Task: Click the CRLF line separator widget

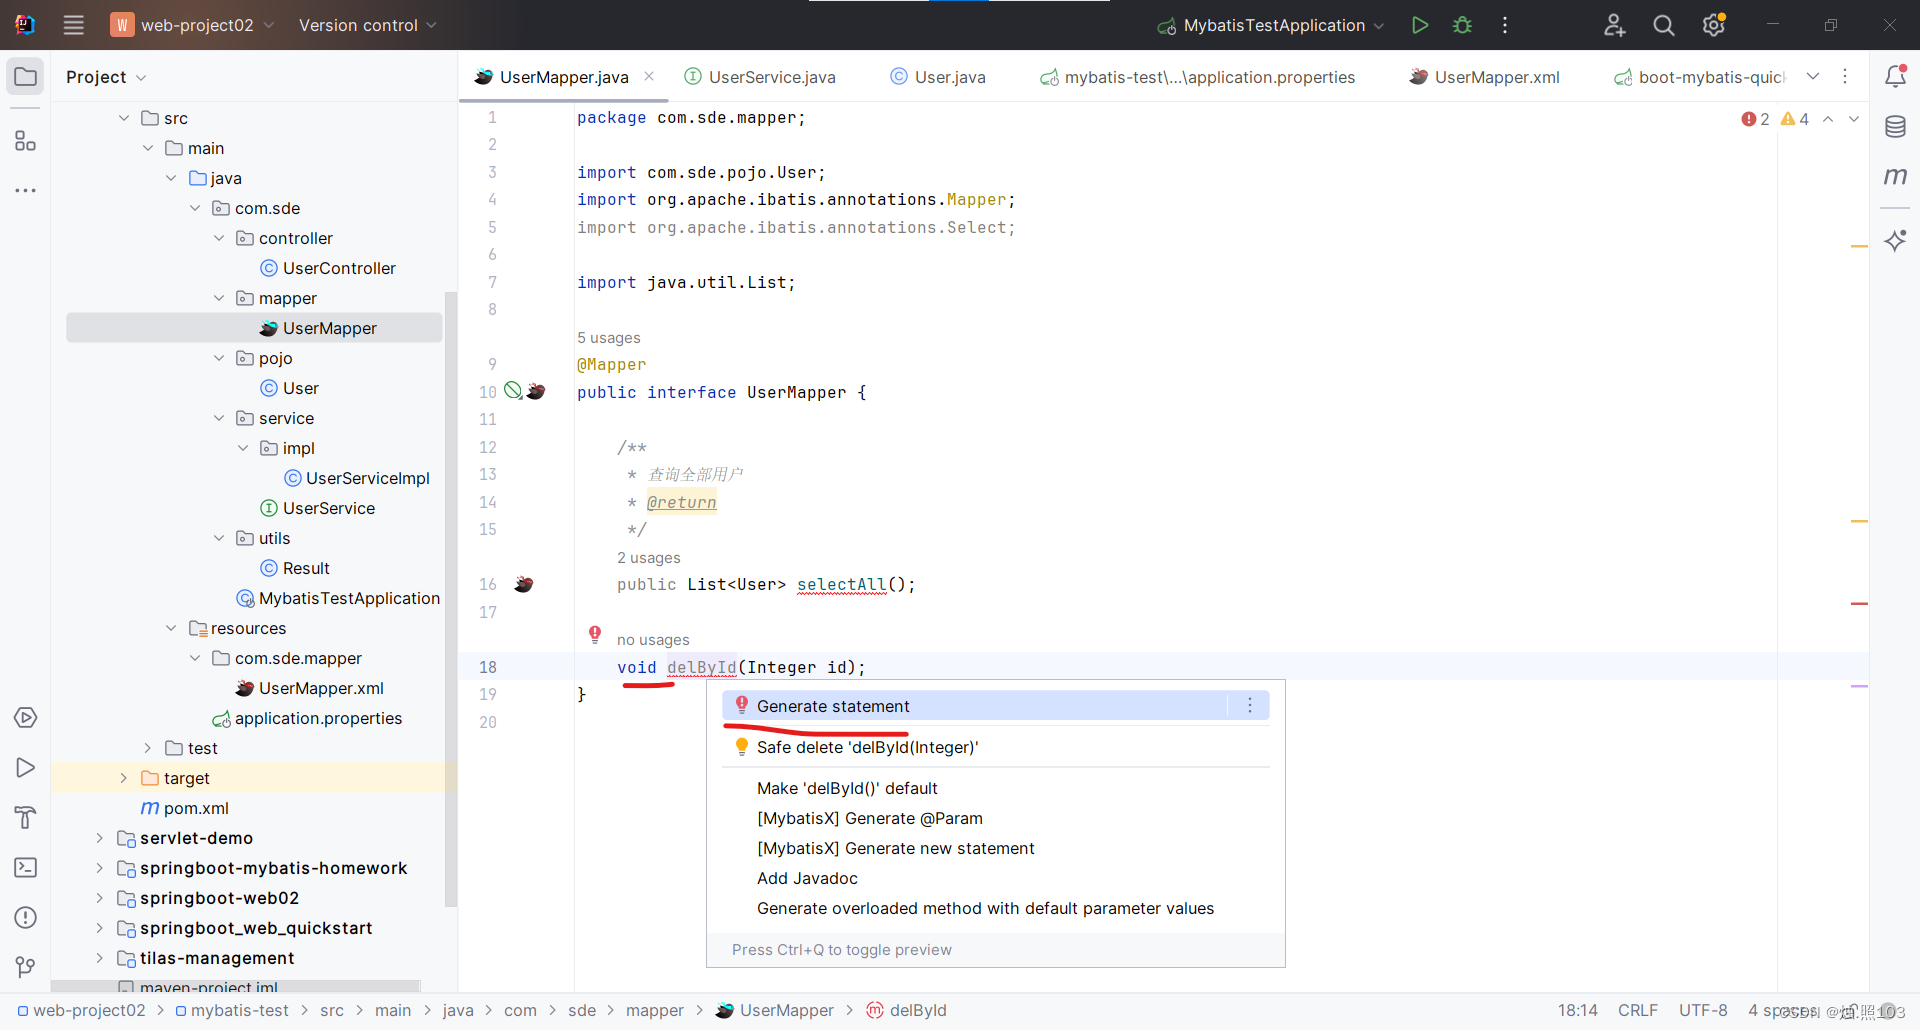Action: (x=1638, y=1010)
